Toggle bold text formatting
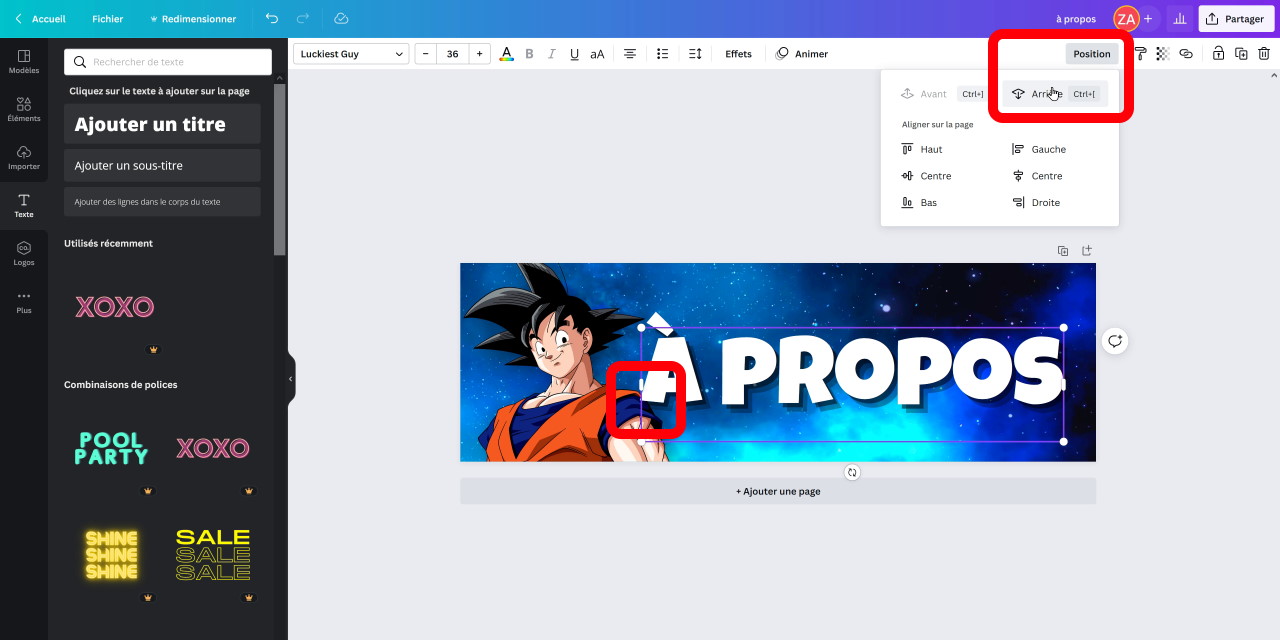Screen dimensions: 1280x640 [x=529, y=54]
